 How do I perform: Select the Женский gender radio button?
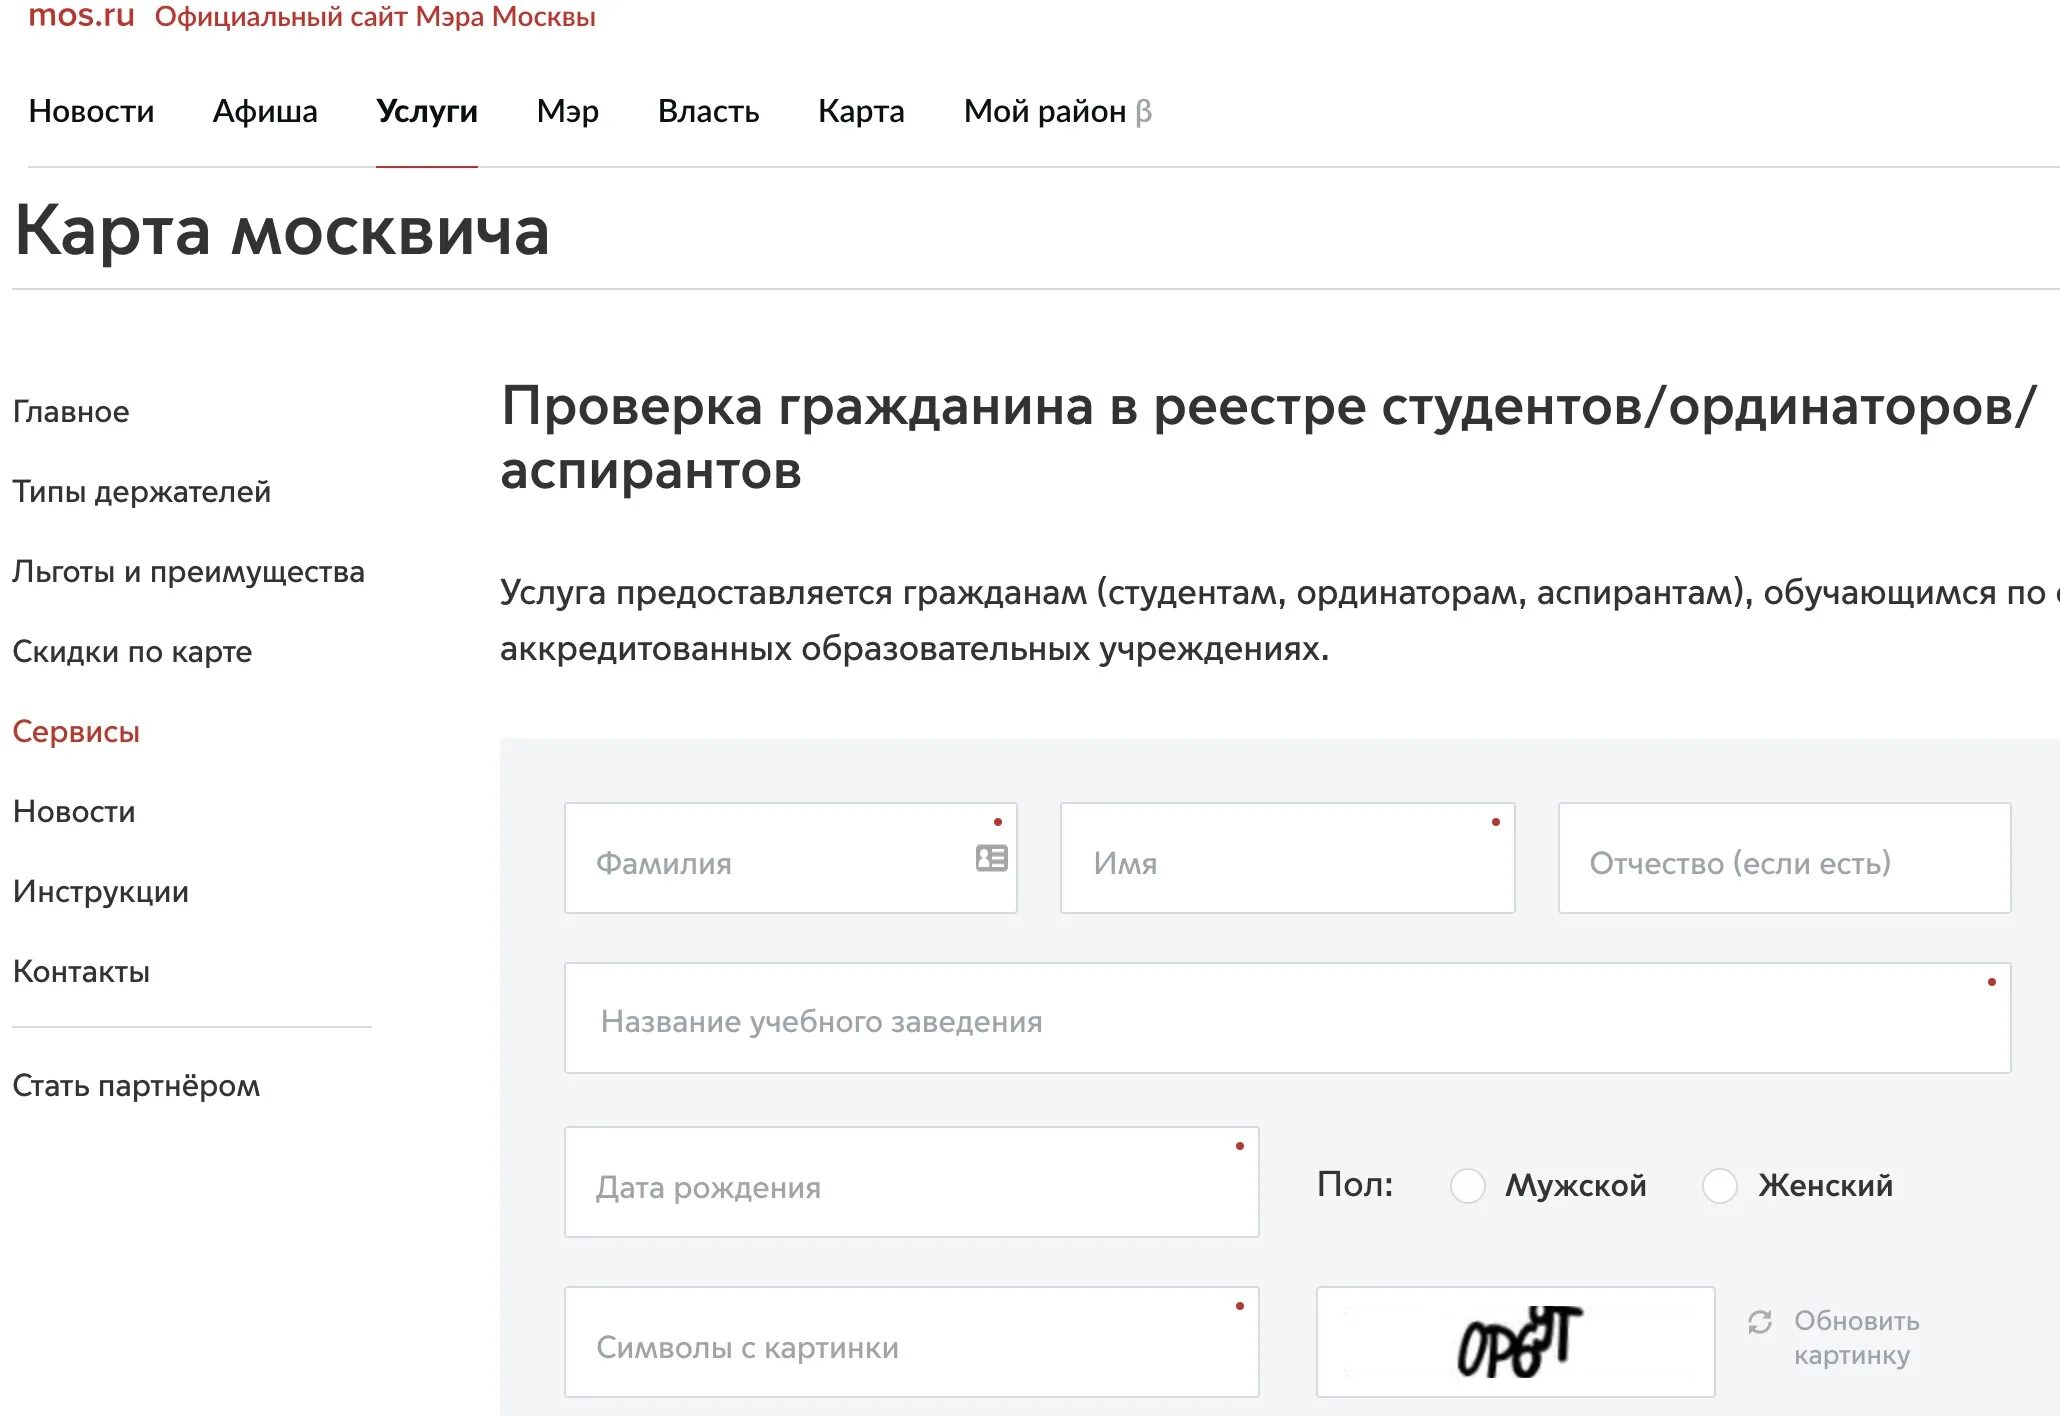click(1719, 1186)
